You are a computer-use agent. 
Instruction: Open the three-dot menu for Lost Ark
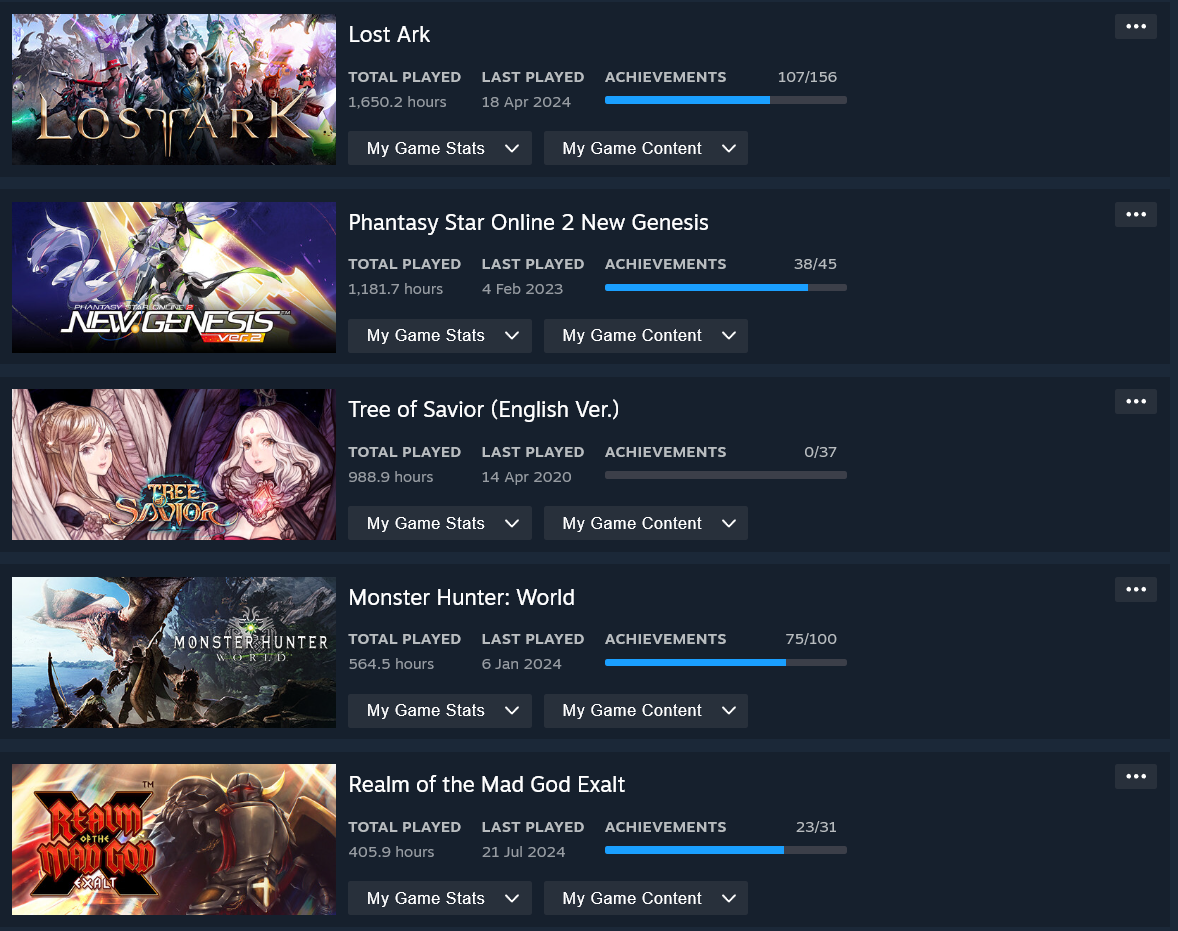[1135, 27]
